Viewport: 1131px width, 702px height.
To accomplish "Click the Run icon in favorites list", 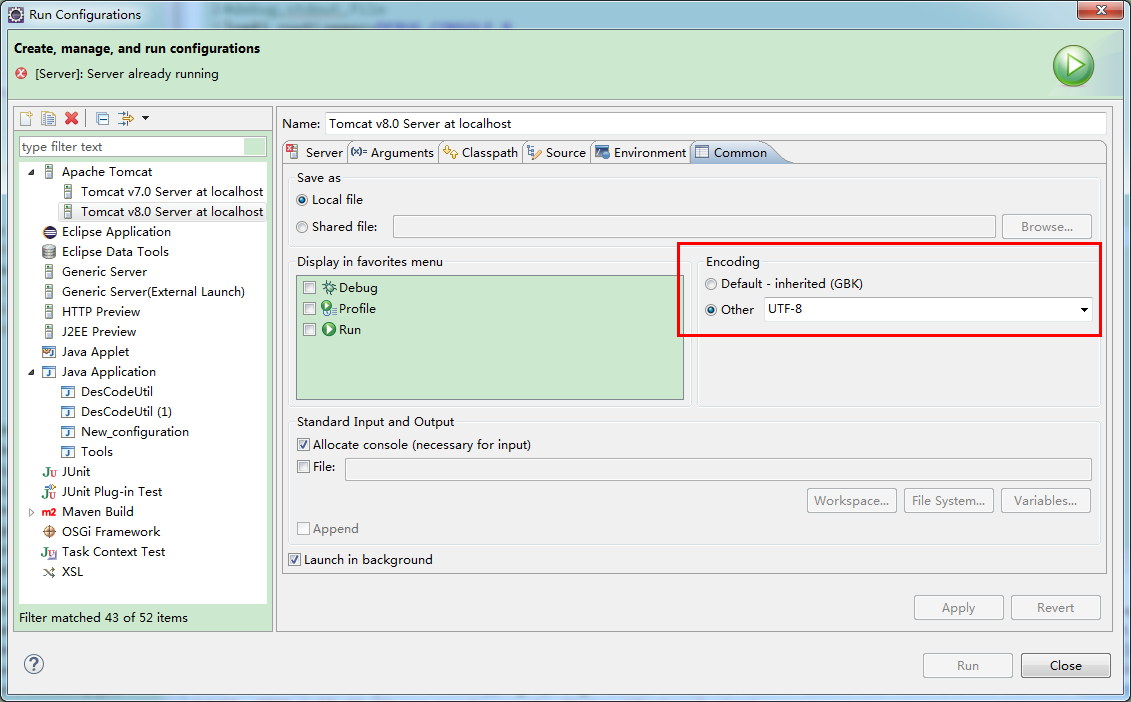I will [329, 329].
